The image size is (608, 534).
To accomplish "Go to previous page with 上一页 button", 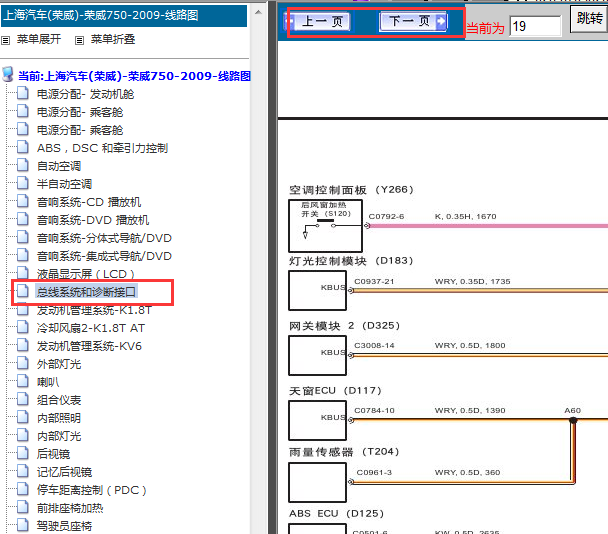I will 318,21.
